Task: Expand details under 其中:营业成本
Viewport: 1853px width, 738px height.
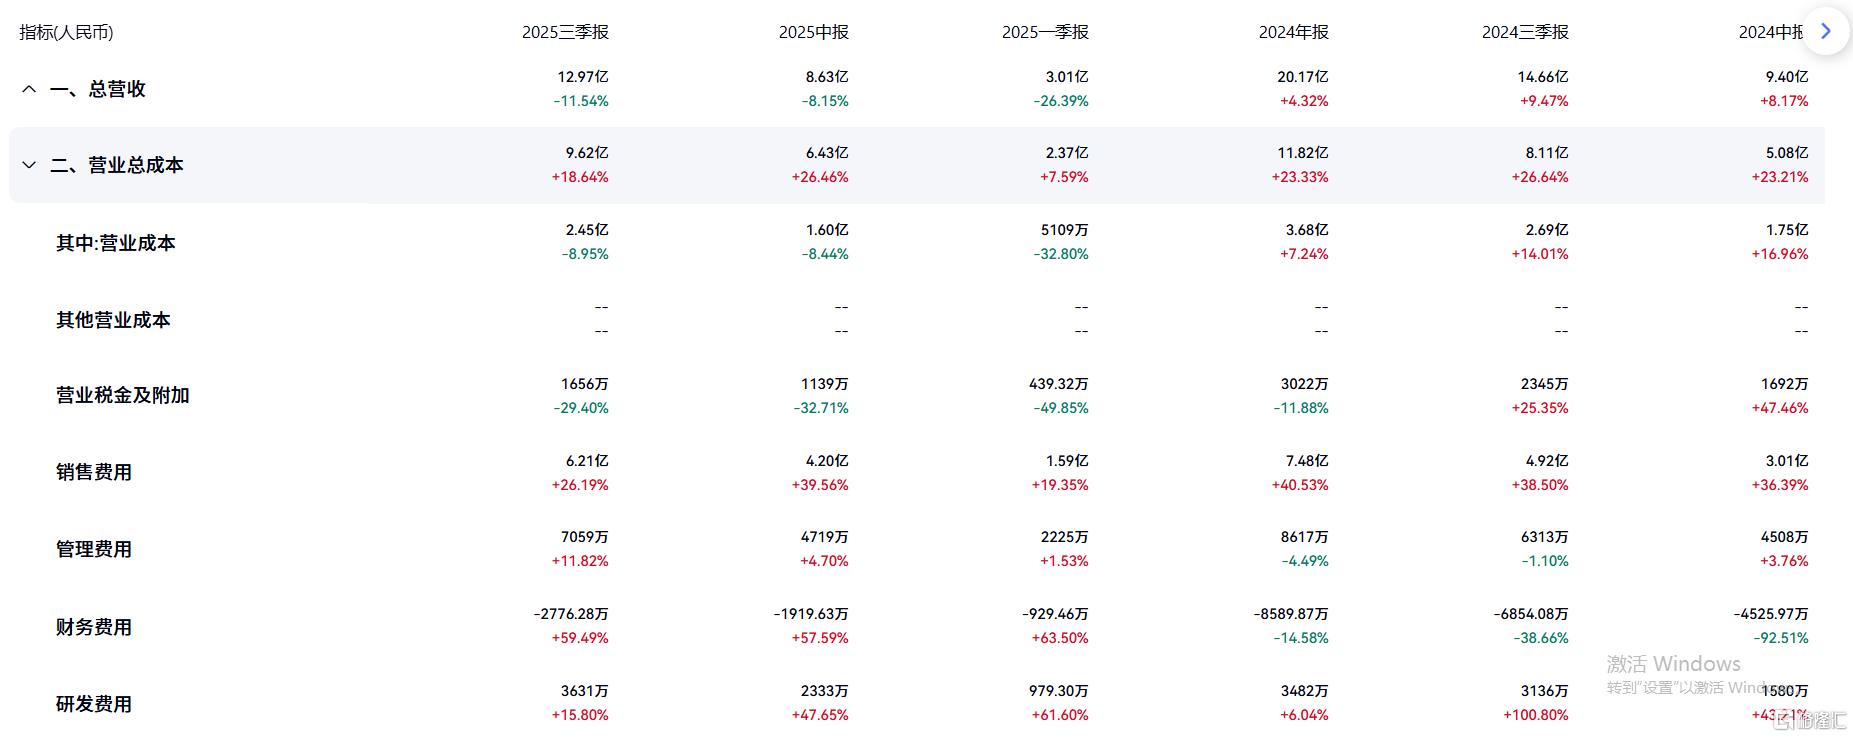Action: pyautogui.click(x=114, y=243)
